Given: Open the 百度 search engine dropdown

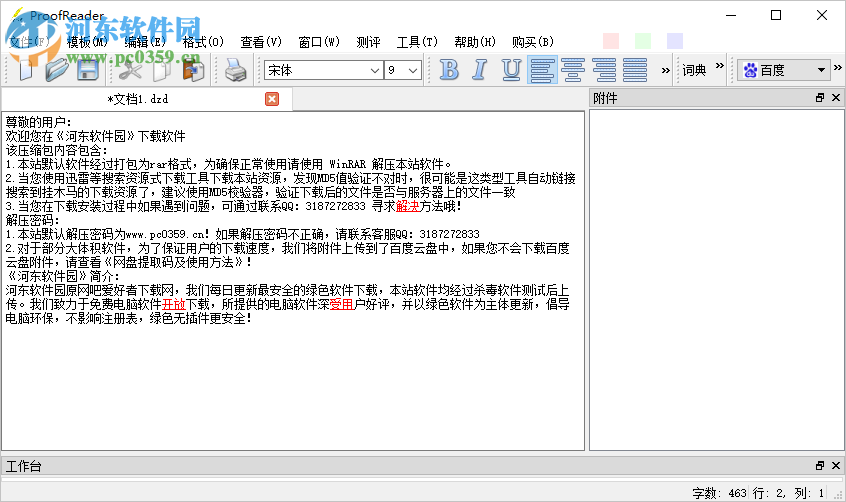Looking at the screenshot, I should point(784,70).
